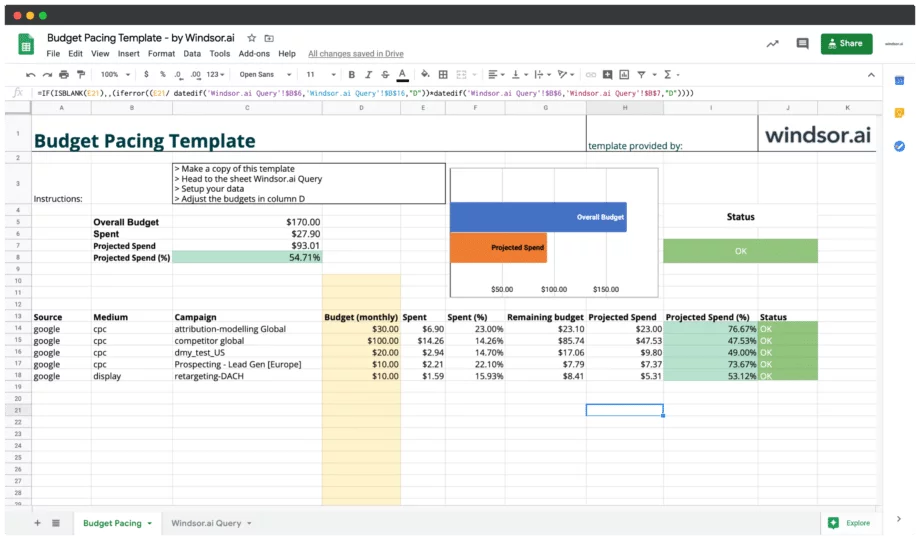Open the Data menu

(x=192, y=53)
